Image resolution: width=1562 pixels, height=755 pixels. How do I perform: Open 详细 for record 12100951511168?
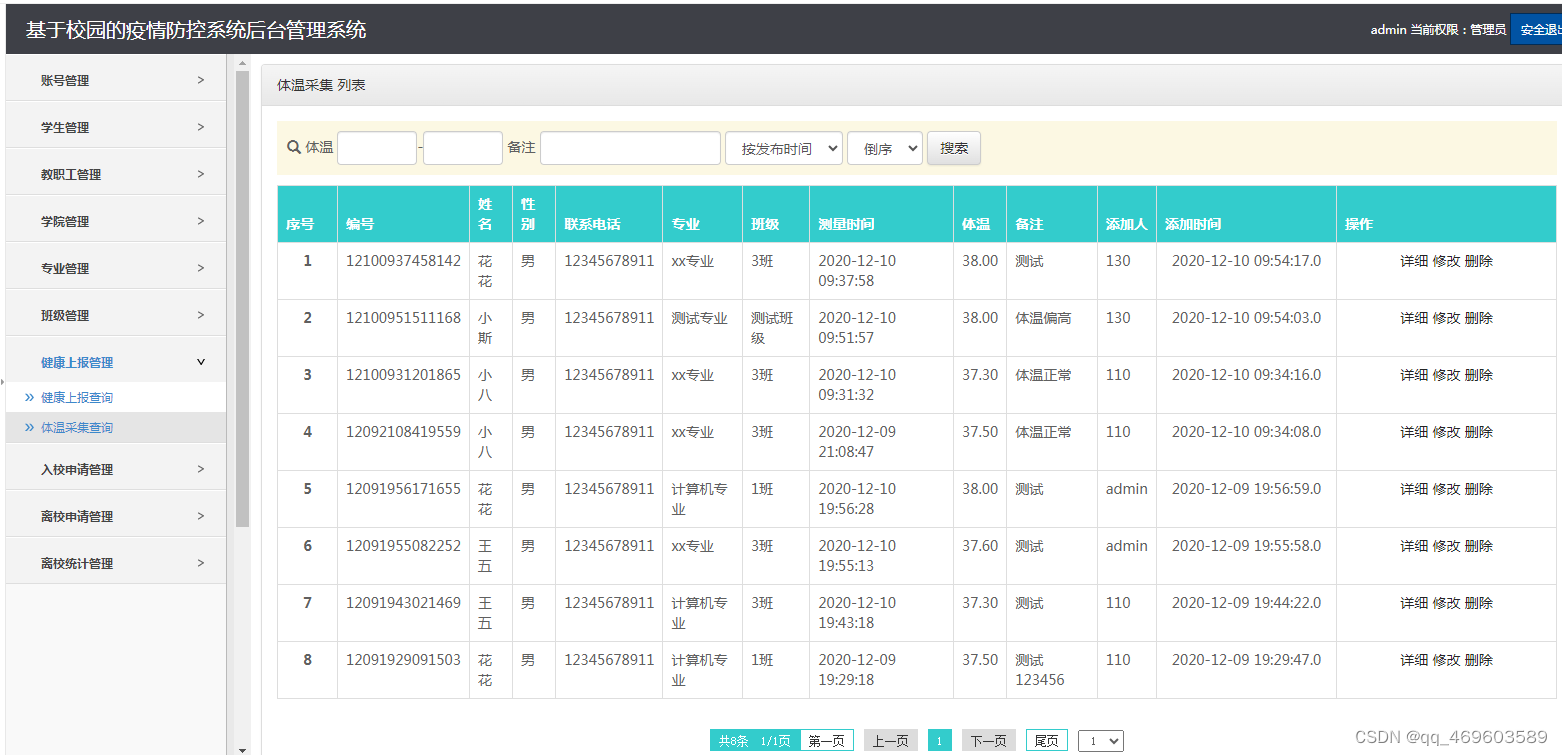point(1414,318)
